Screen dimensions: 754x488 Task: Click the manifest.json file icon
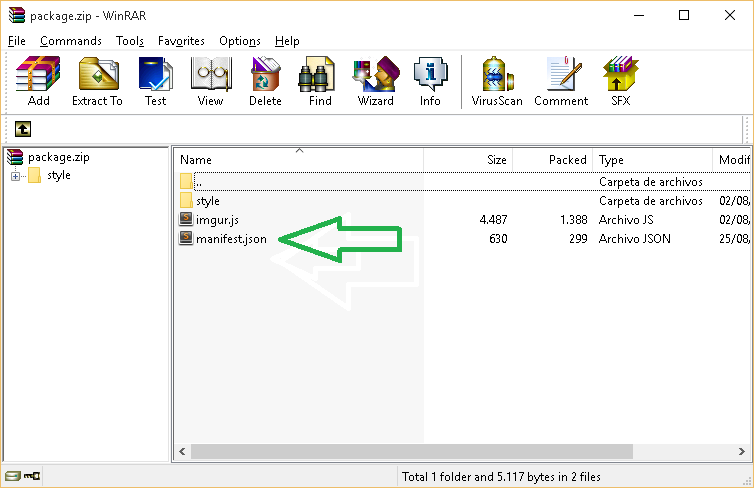pyautogui.click(x=186, y=238)
